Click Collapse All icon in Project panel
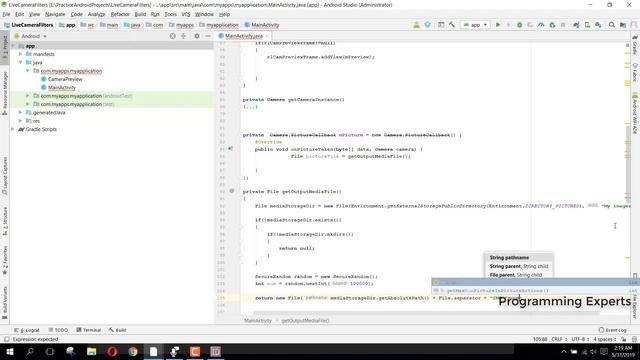This screenshot has width=640, height=360. (x=183, y=36)
